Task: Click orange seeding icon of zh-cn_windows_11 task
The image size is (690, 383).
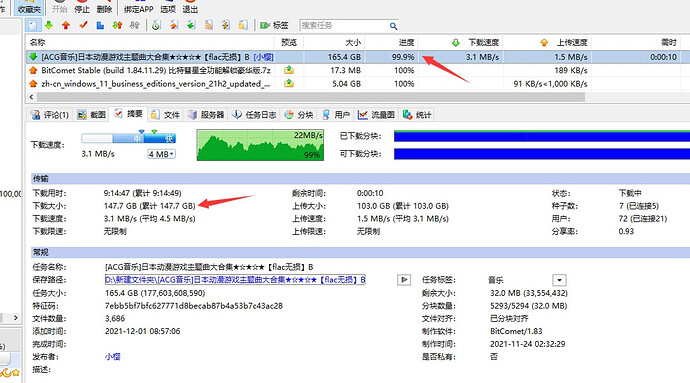Action: 33,83
